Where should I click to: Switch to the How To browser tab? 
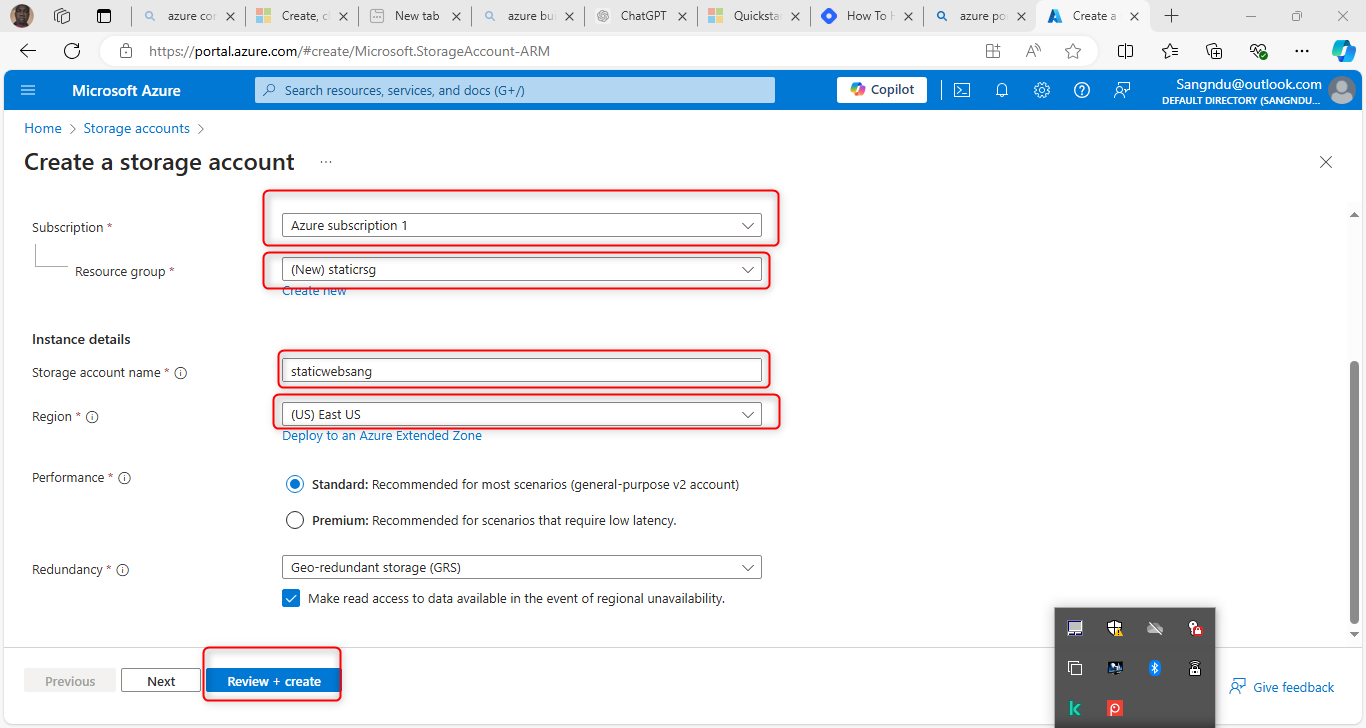[x=866, y=16]
